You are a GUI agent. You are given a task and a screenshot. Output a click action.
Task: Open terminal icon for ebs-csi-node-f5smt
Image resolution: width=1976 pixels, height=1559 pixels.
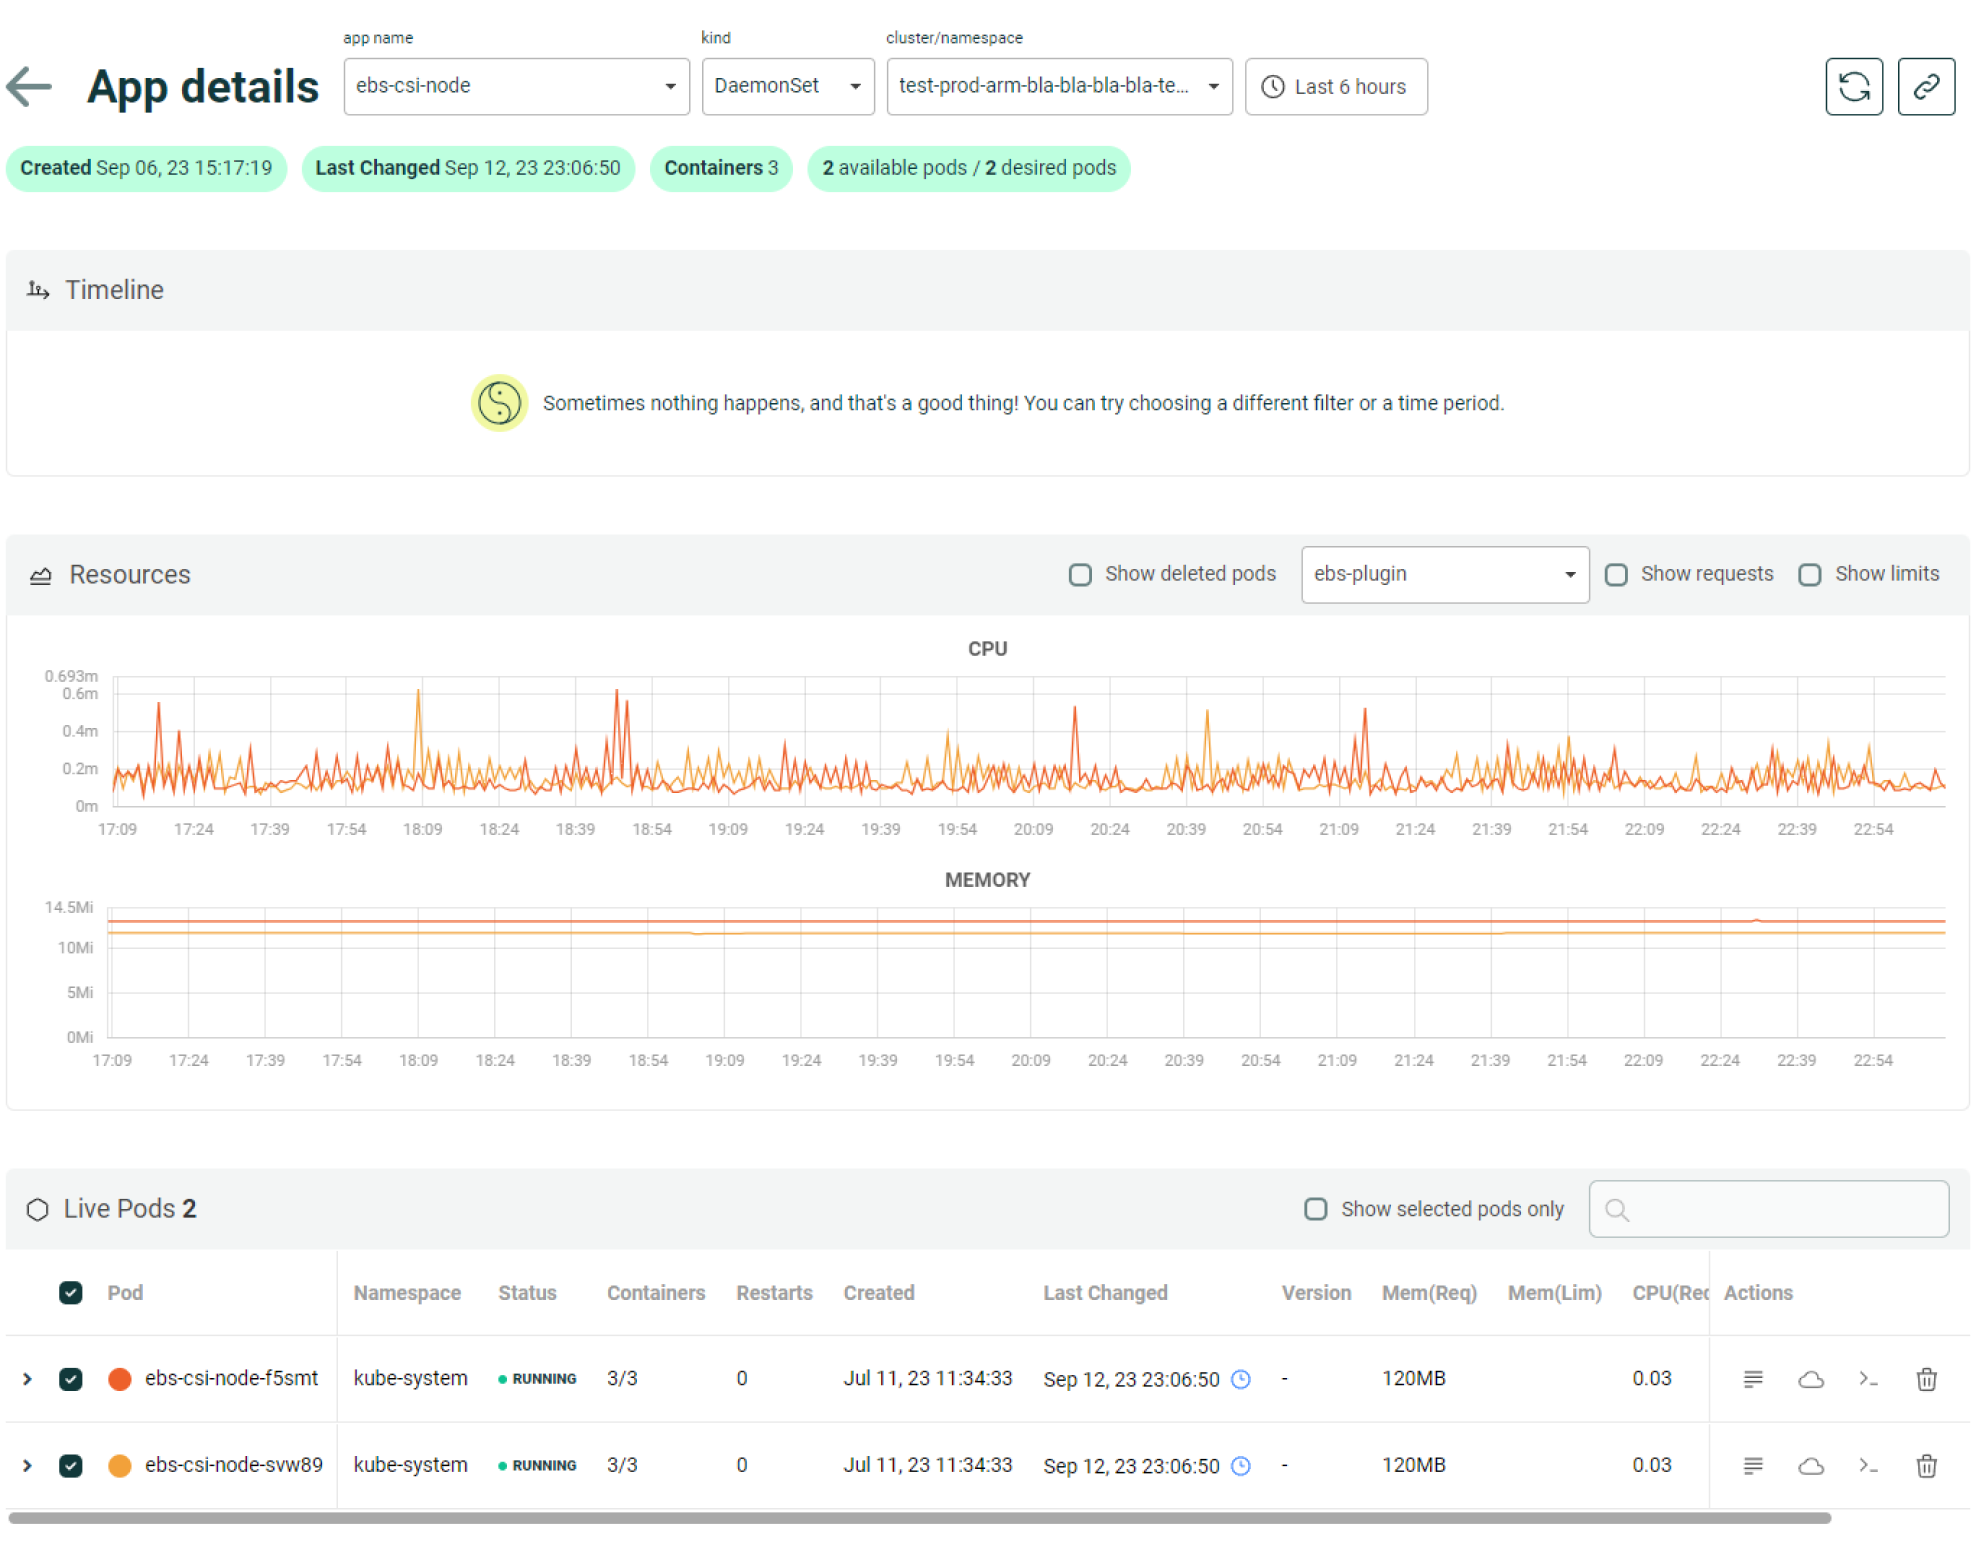click(x=1867, y=1379)
